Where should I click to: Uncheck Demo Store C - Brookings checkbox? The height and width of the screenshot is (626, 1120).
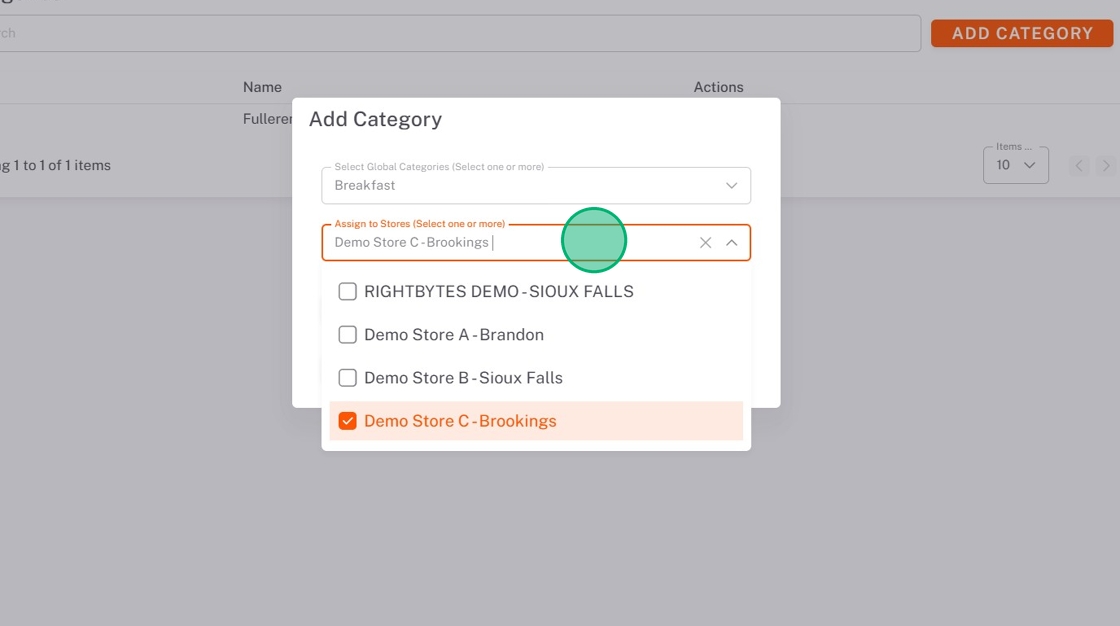[348, 421]
